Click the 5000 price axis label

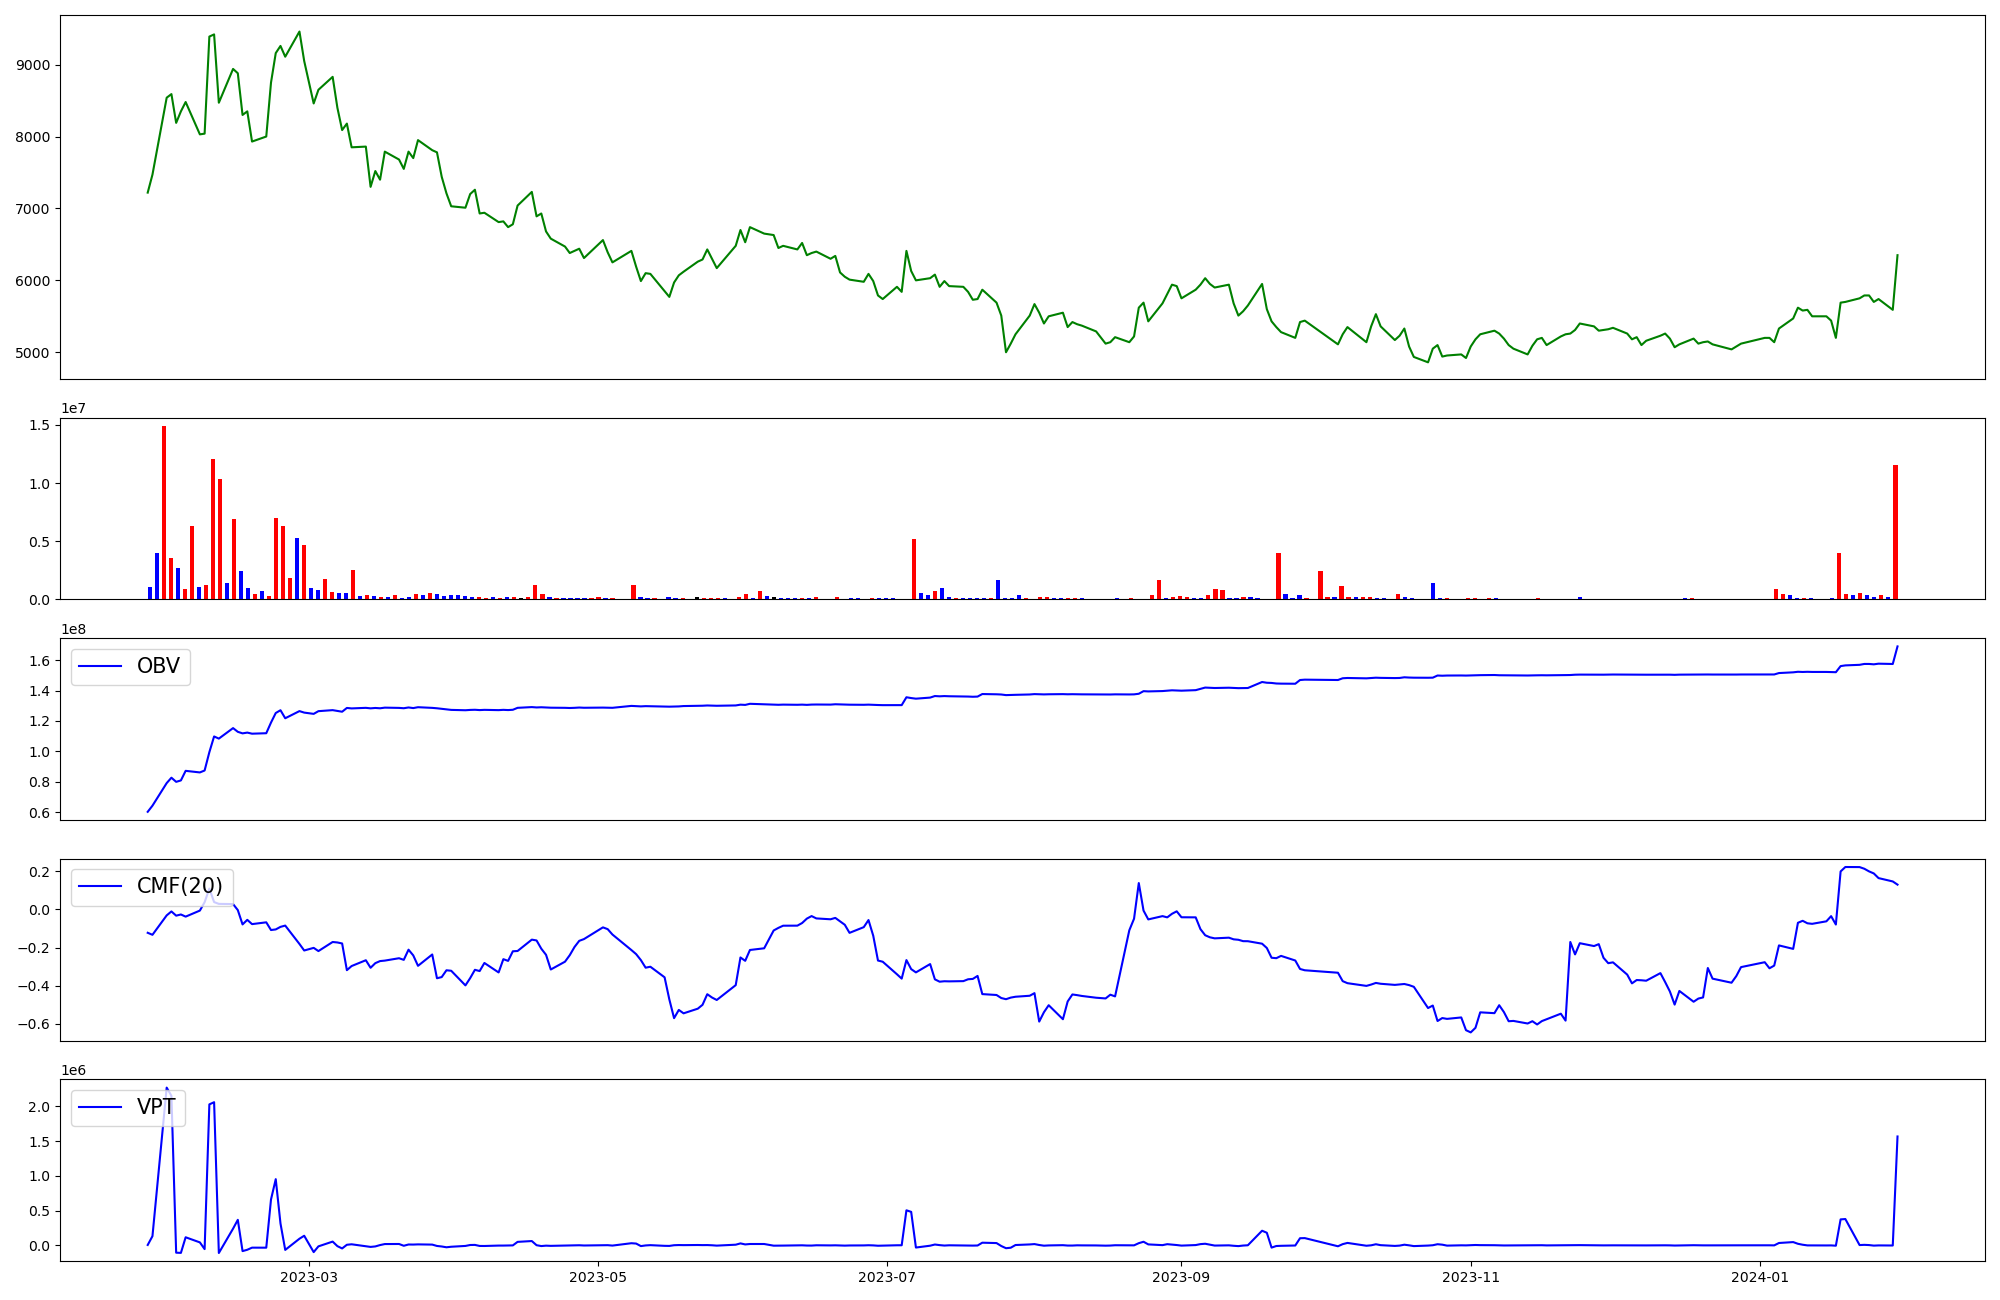coord(34,353)
